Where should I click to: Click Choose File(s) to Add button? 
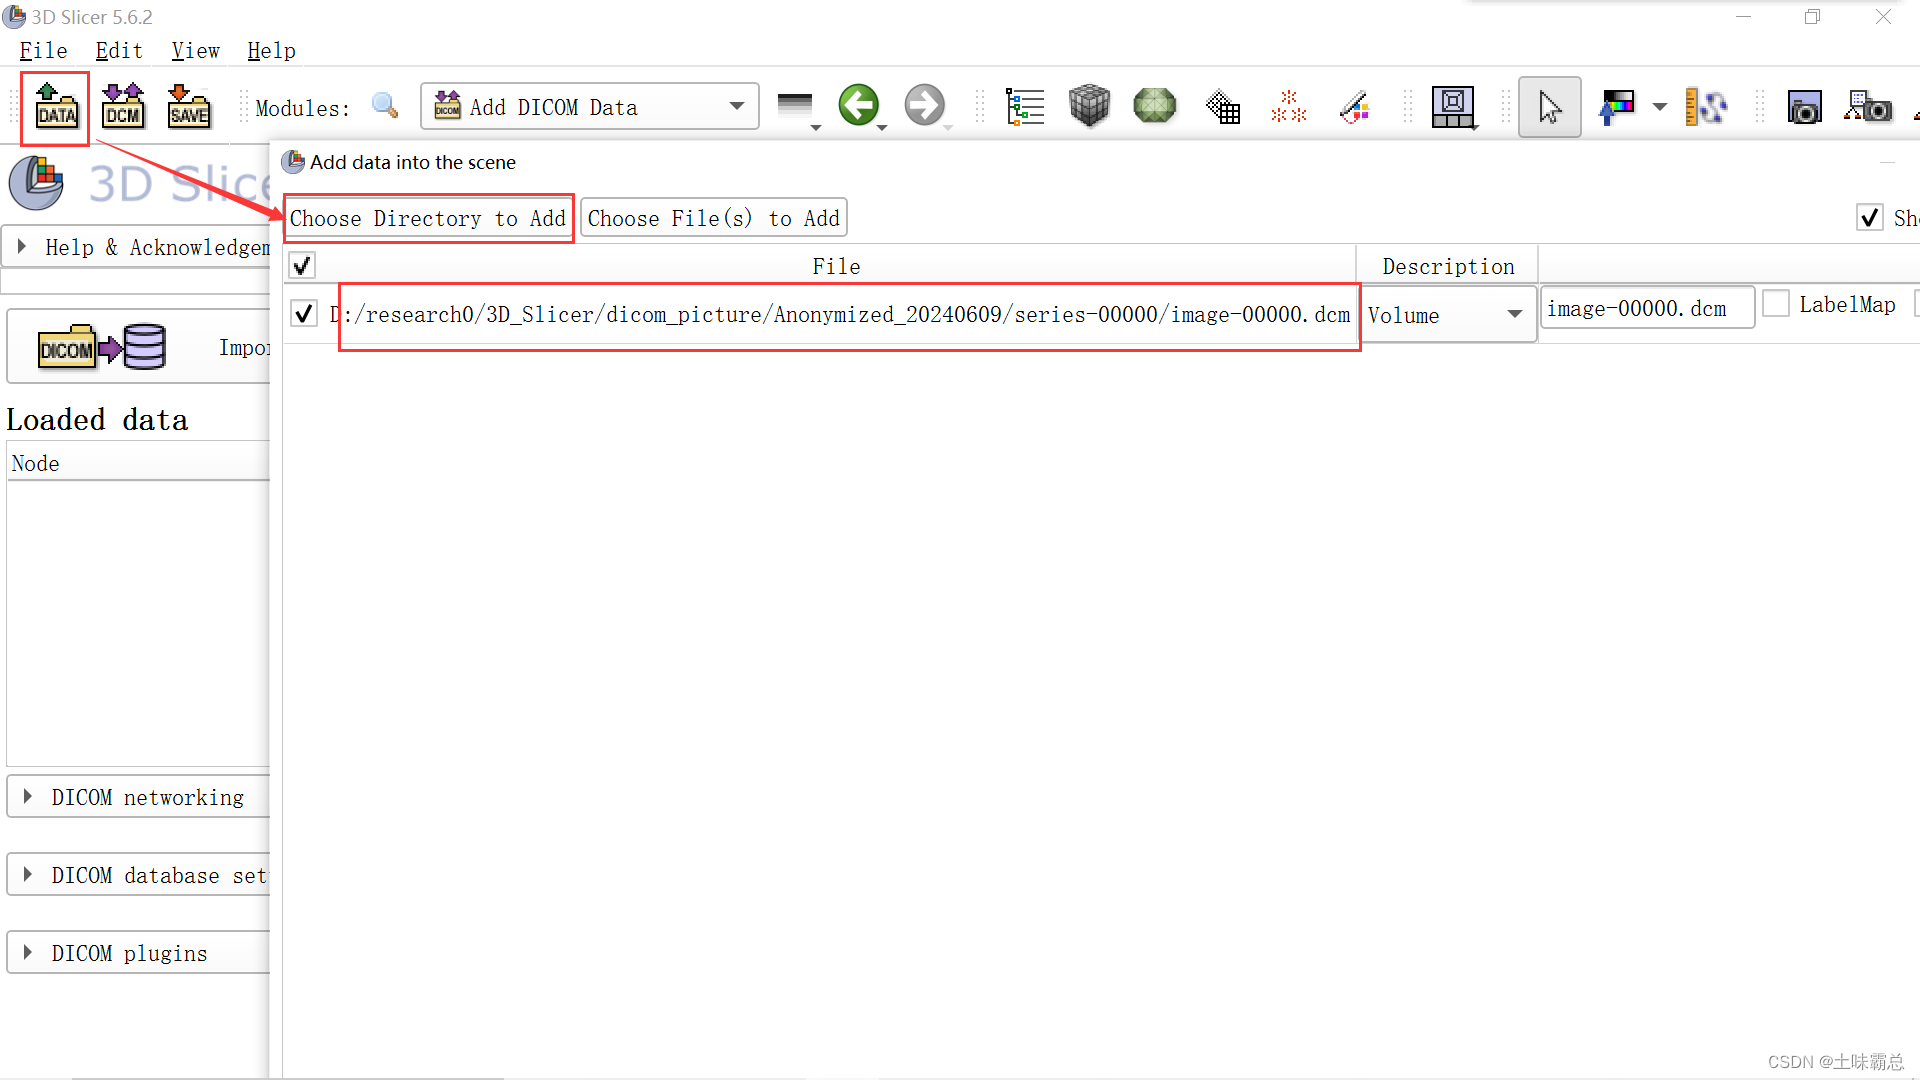pos(713,218)
